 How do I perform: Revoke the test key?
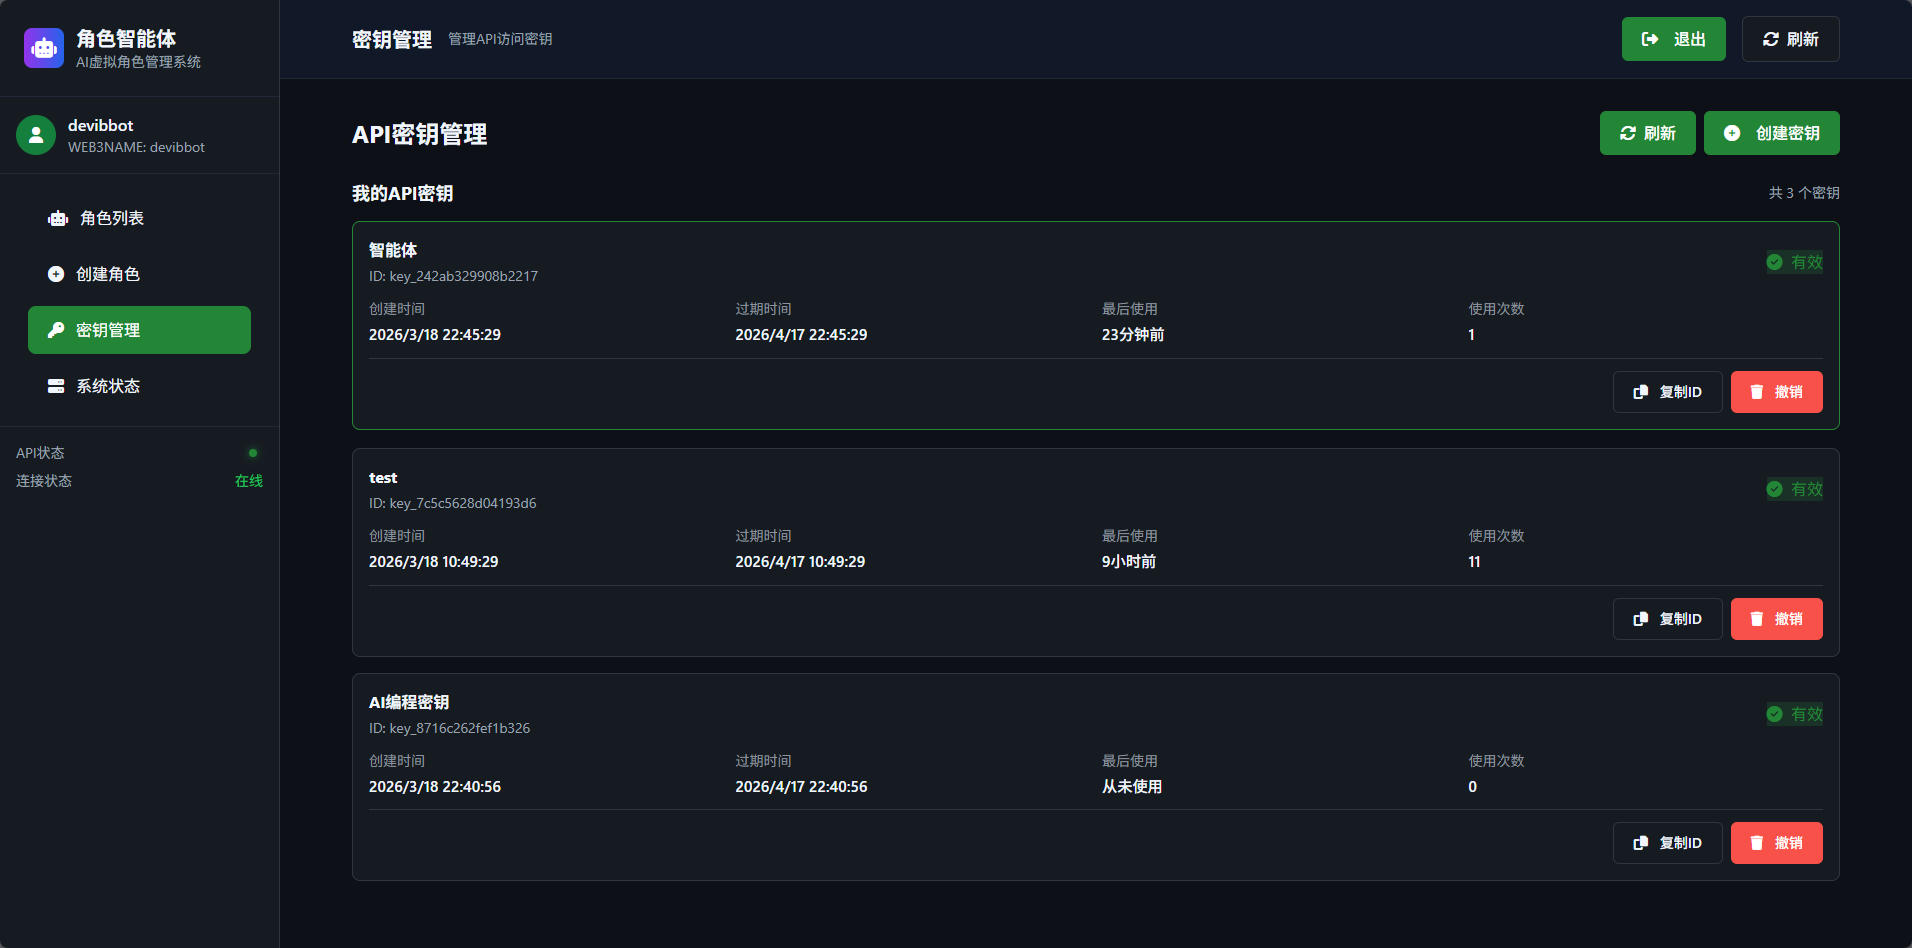[x=1776, y=619]
